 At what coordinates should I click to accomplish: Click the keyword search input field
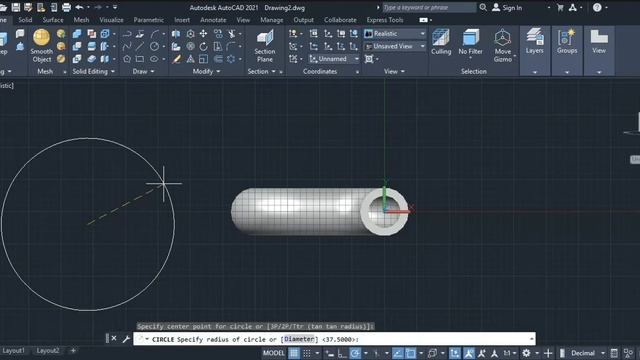[429, 7]
